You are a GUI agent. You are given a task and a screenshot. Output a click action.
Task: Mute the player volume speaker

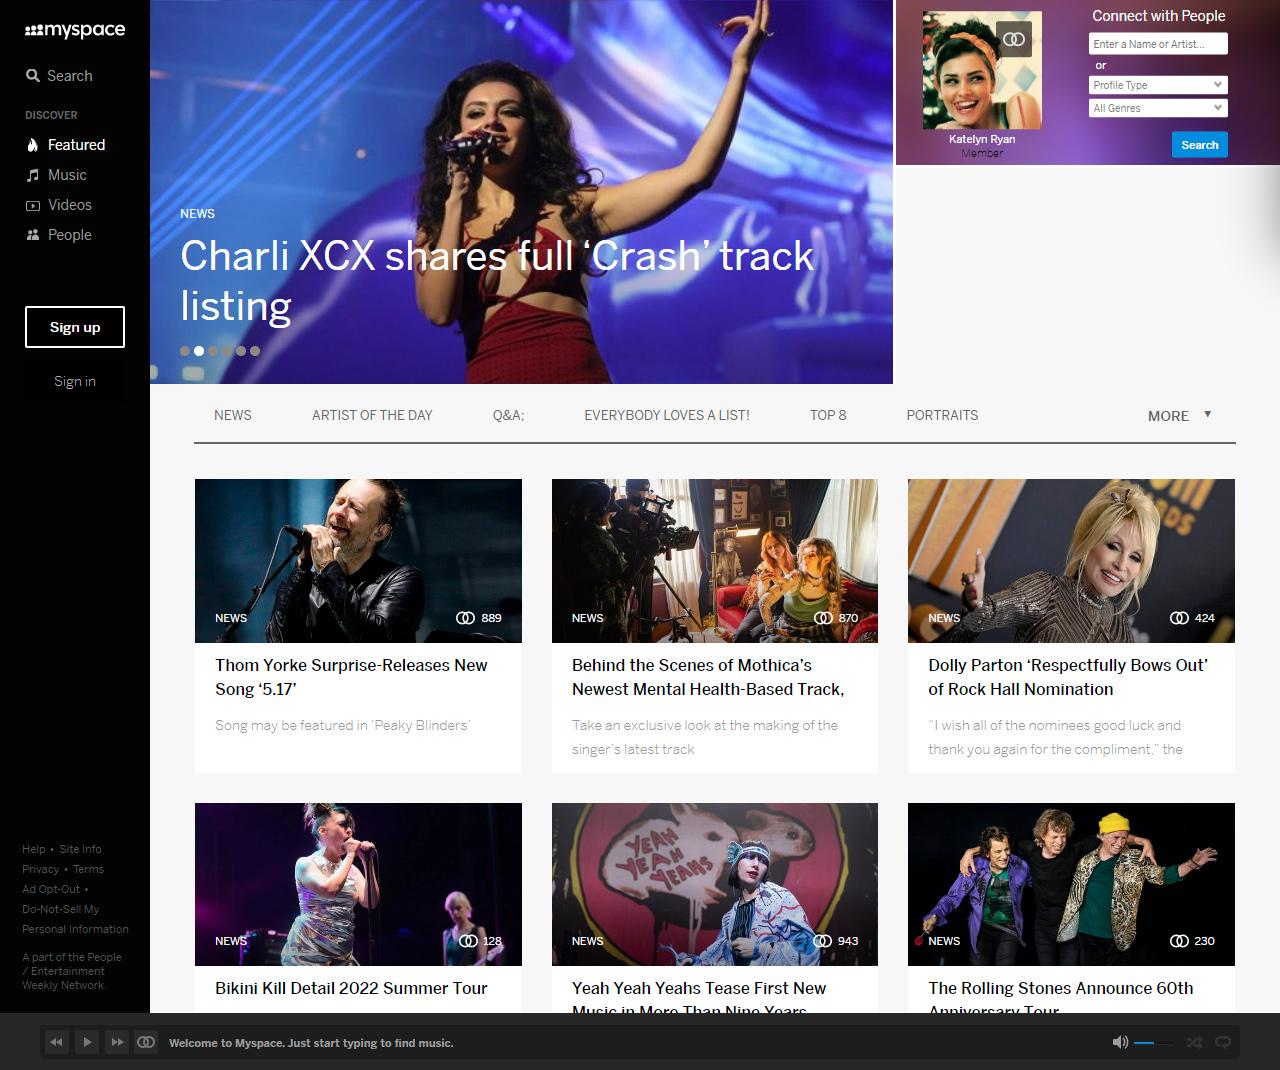click(x=1120, y=1042)
